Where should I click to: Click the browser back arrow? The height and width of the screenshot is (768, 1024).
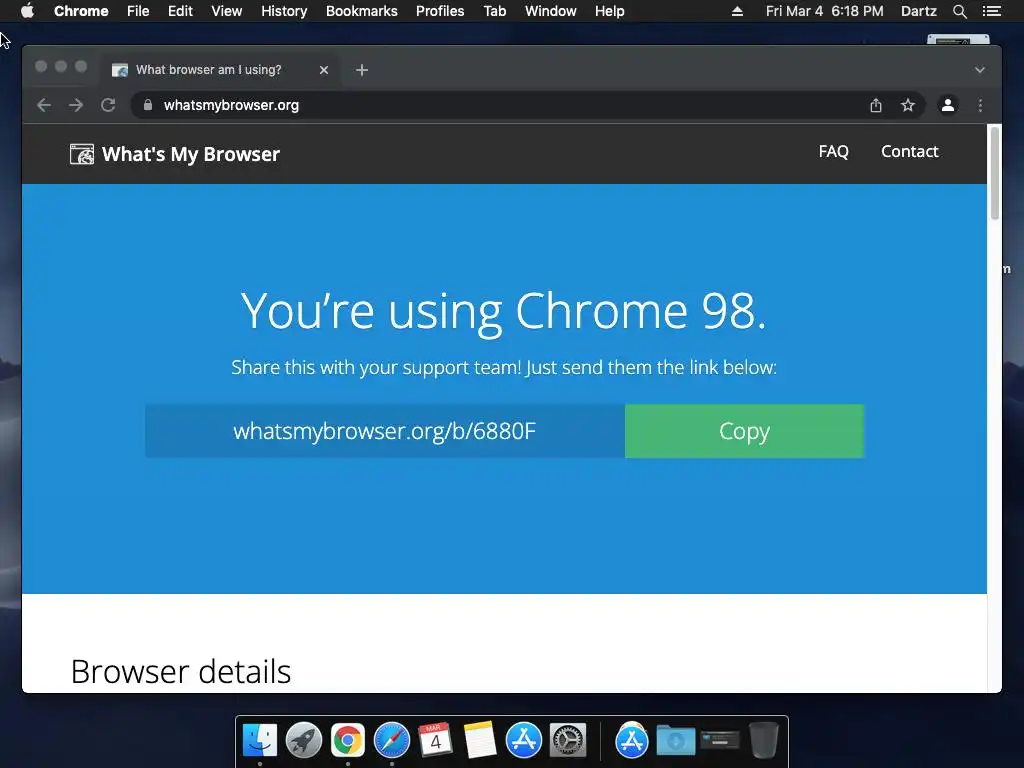coord(44,105)
